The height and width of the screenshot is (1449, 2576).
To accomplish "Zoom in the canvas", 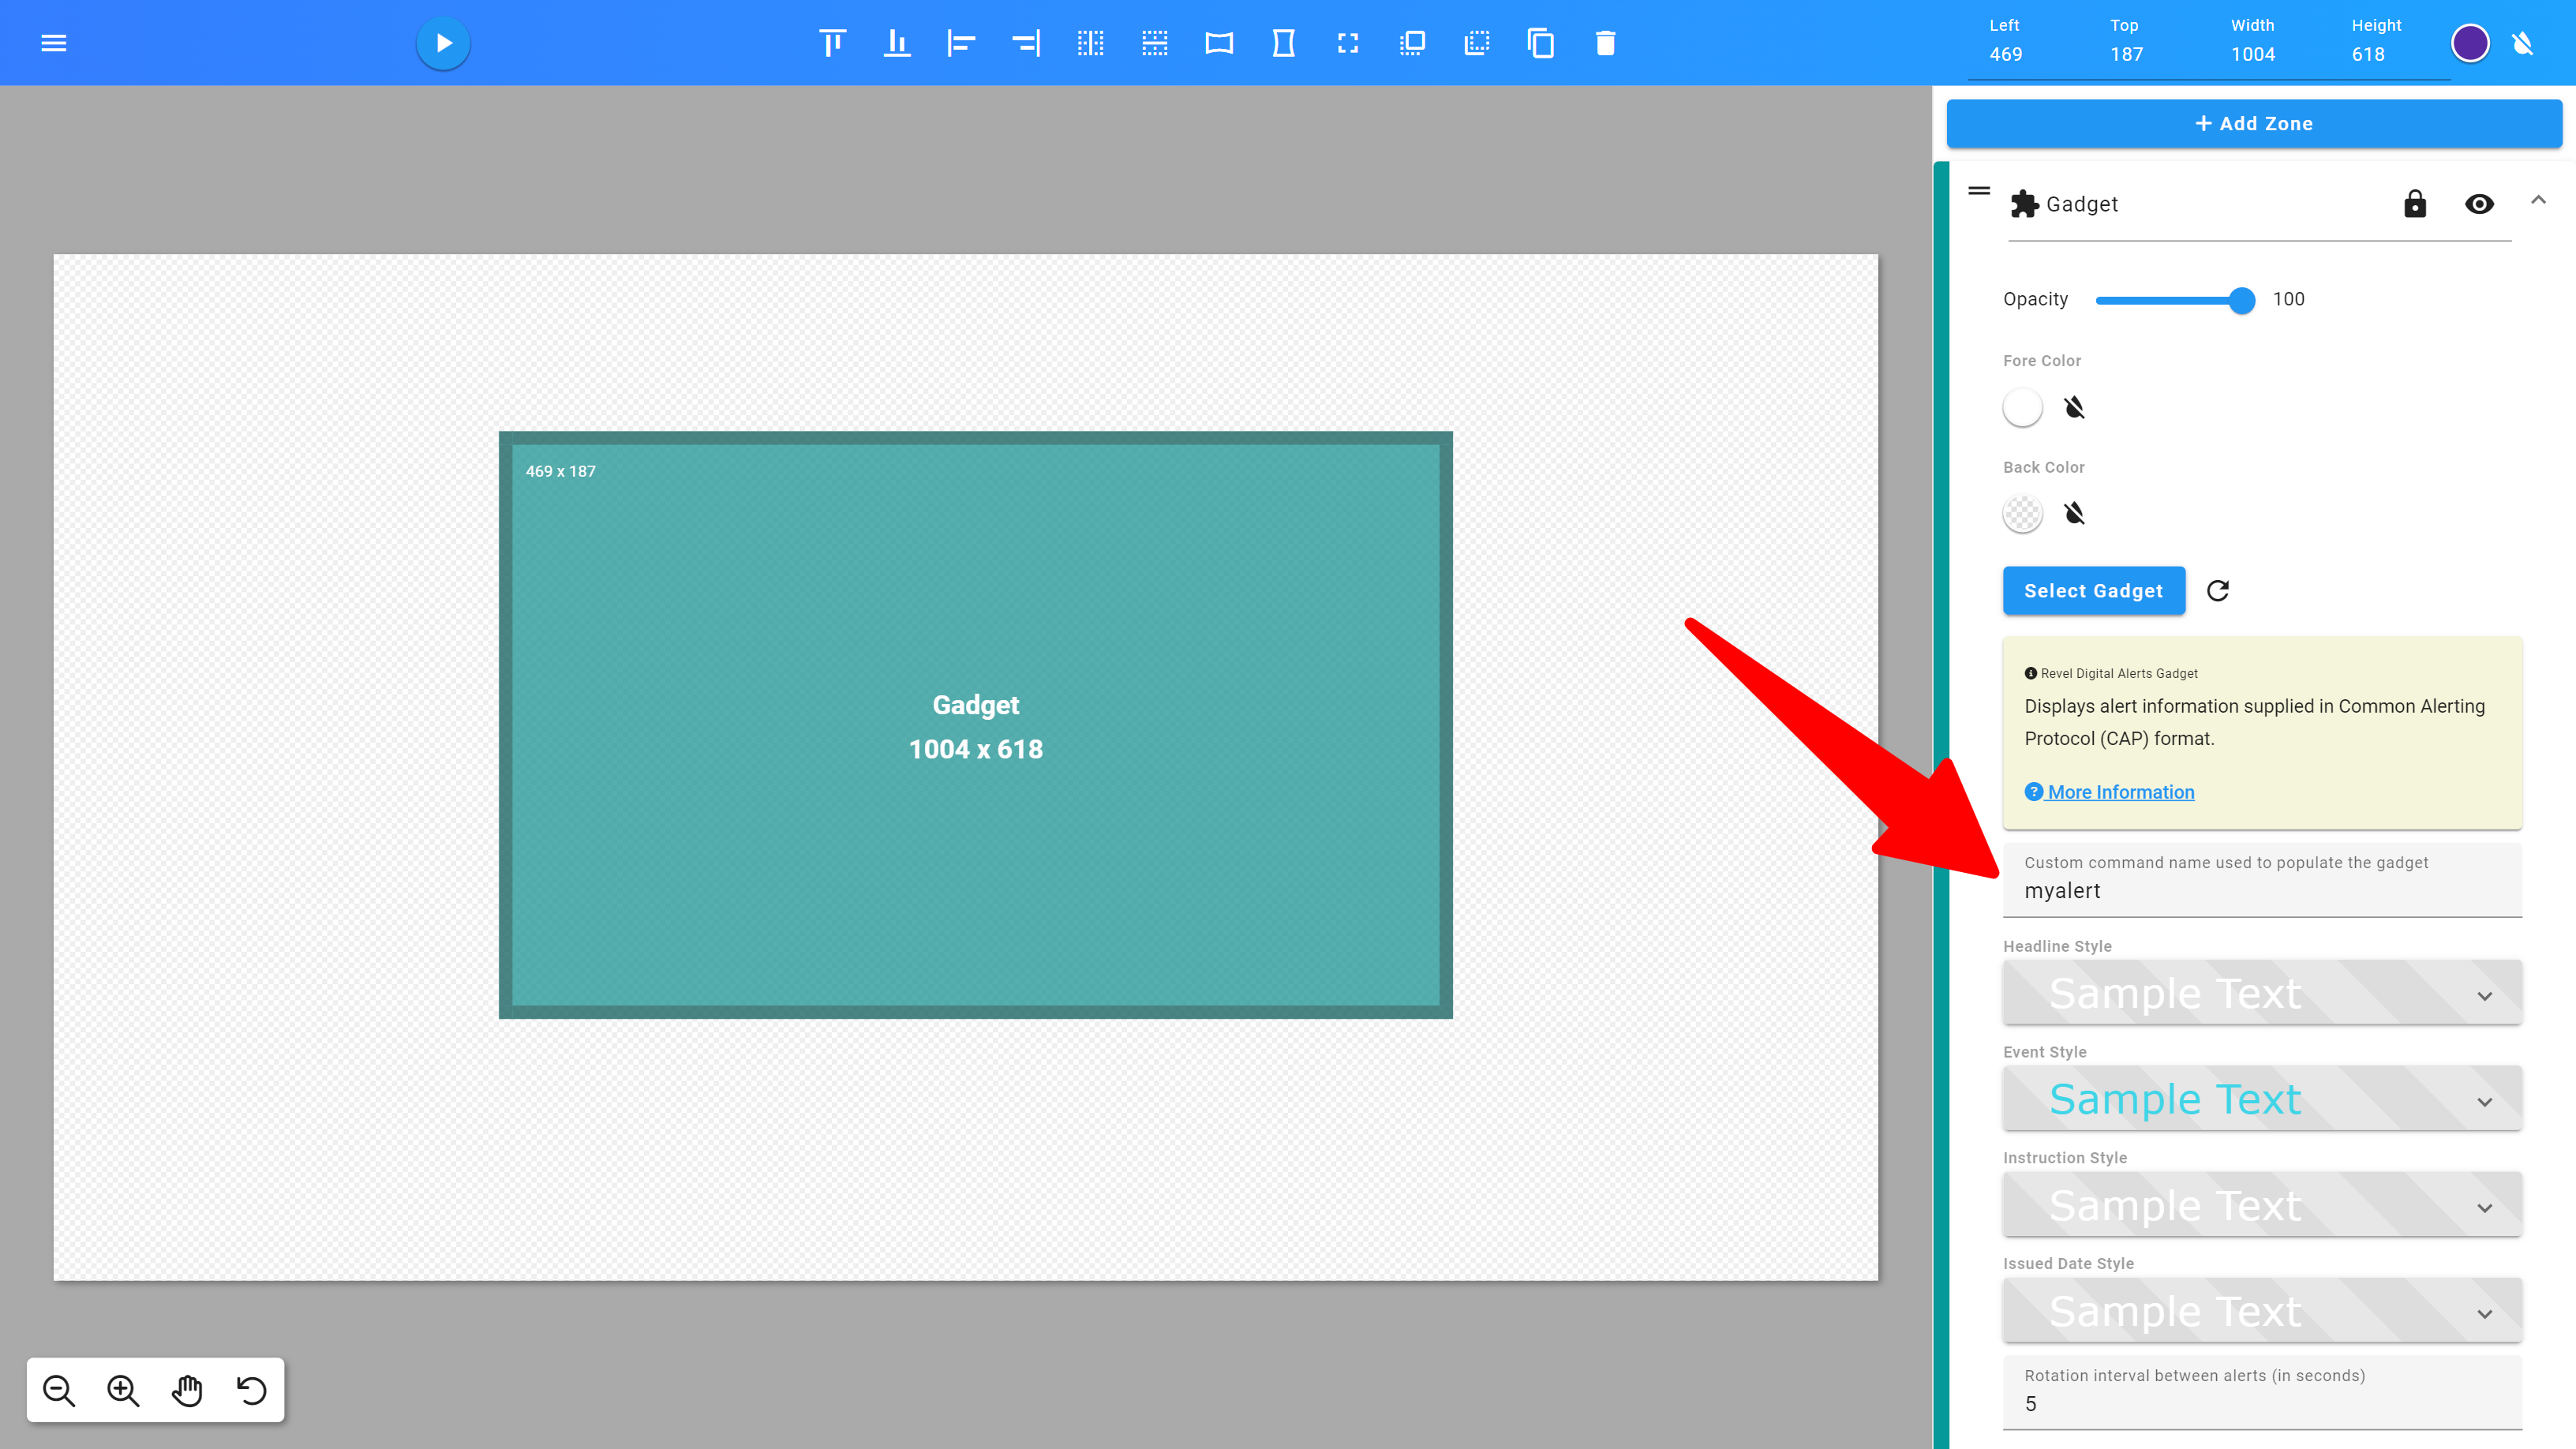I will point(123,1390).
